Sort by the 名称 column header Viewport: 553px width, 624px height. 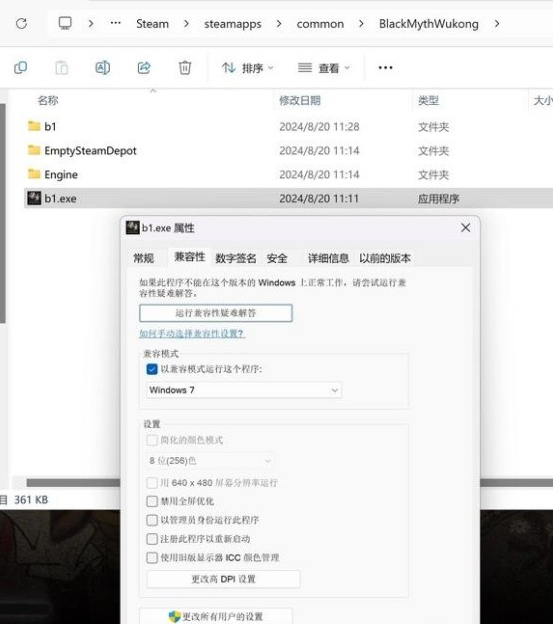click(x=48, y=100)
